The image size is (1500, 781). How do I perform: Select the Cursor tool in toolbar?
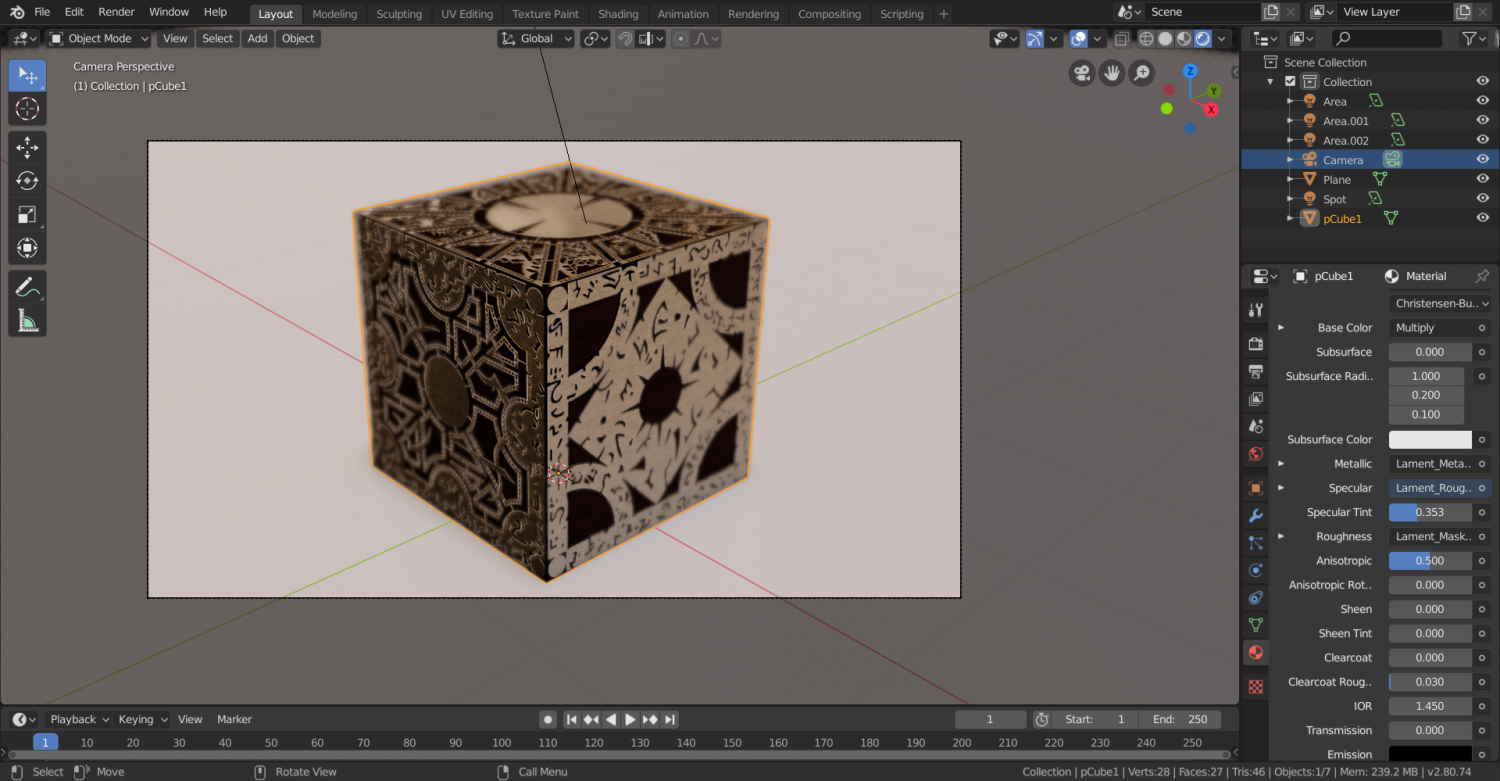pos(27,109)
